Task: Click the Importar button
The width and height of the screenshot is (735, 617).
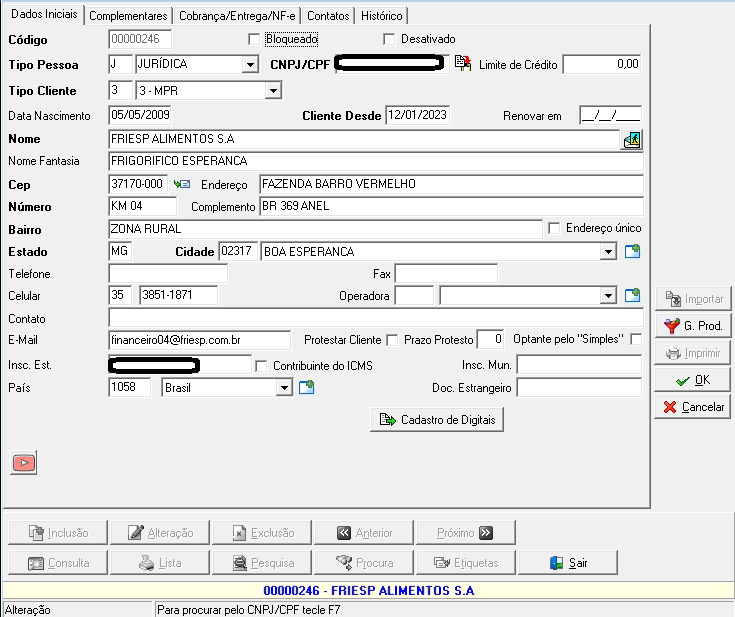Action: click(693, 299)
